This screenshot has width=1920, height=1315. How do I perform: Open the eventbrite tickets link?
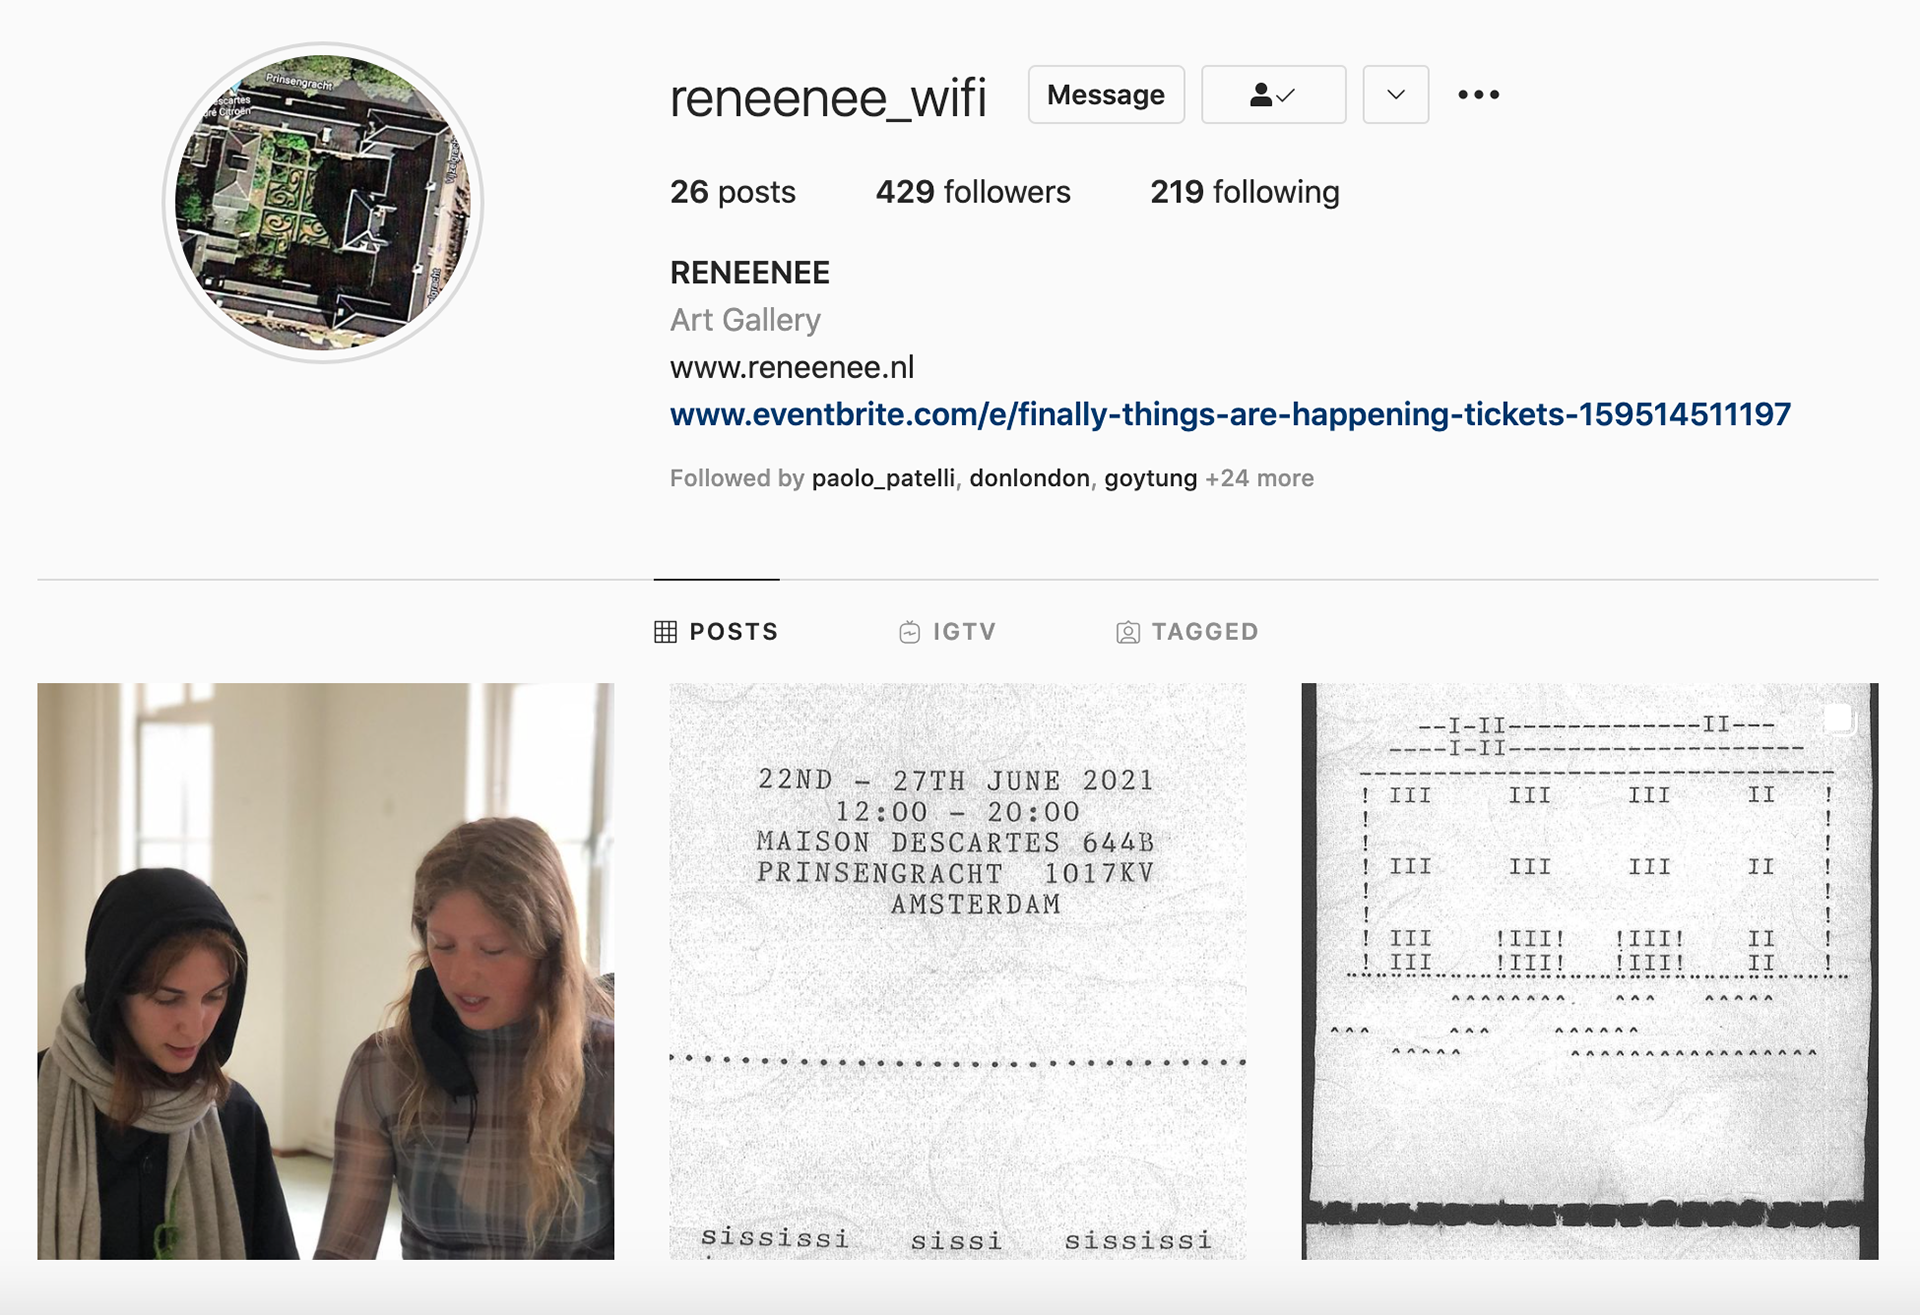tap(1230, 414)
